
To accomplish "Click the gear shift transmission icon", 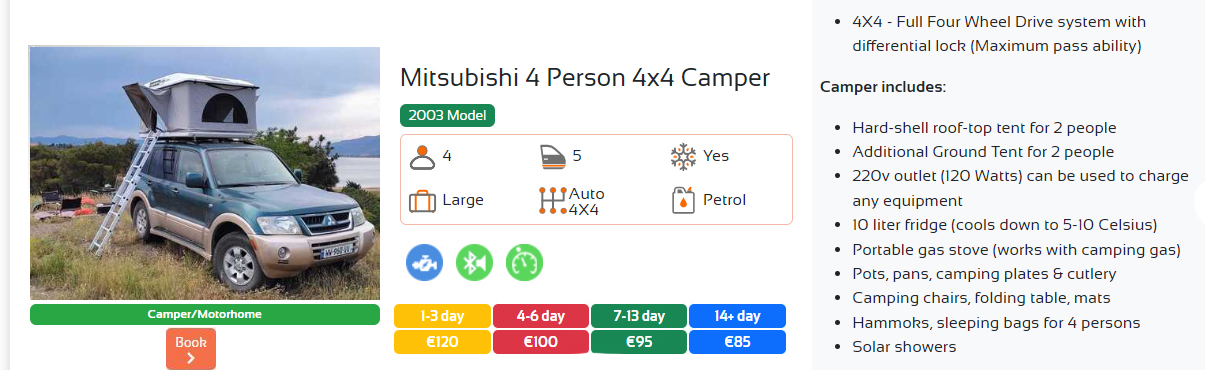I will coord(553,200).
